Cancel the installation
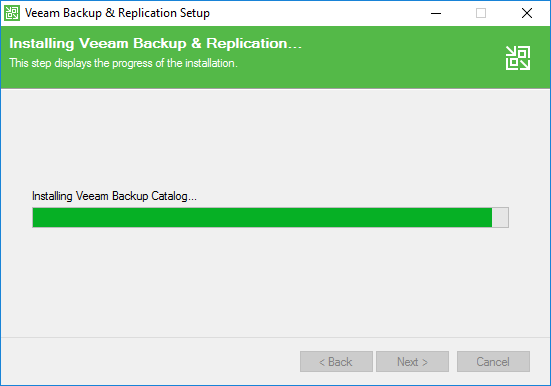551x386 pixels. point(493,361)
